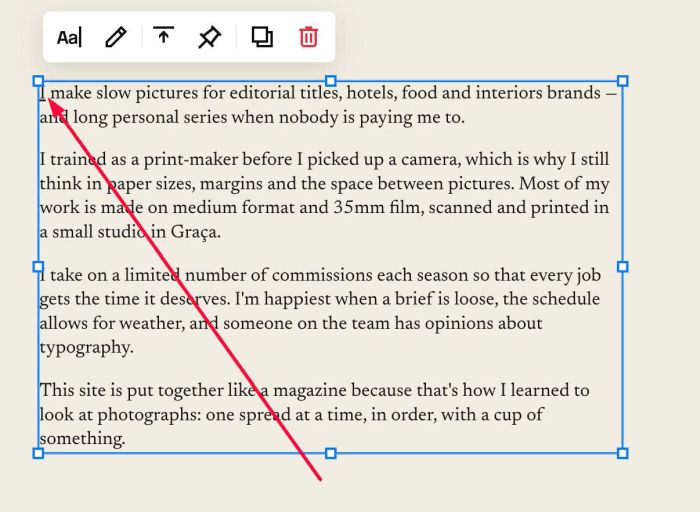700x512 pixels.
Task: Click the move-to-top arrow icon
Action: click(x=163, y=35)
